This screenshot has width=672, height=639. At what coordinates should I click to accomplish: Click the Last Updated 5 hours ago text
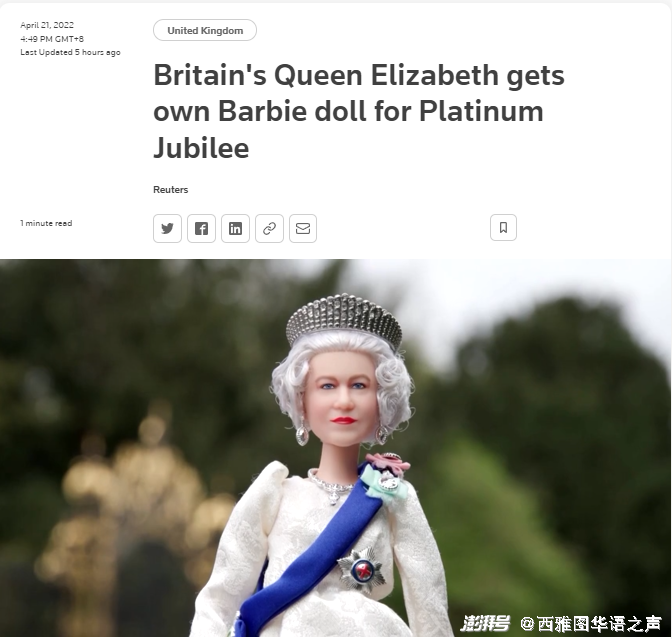tap(70, 52)
